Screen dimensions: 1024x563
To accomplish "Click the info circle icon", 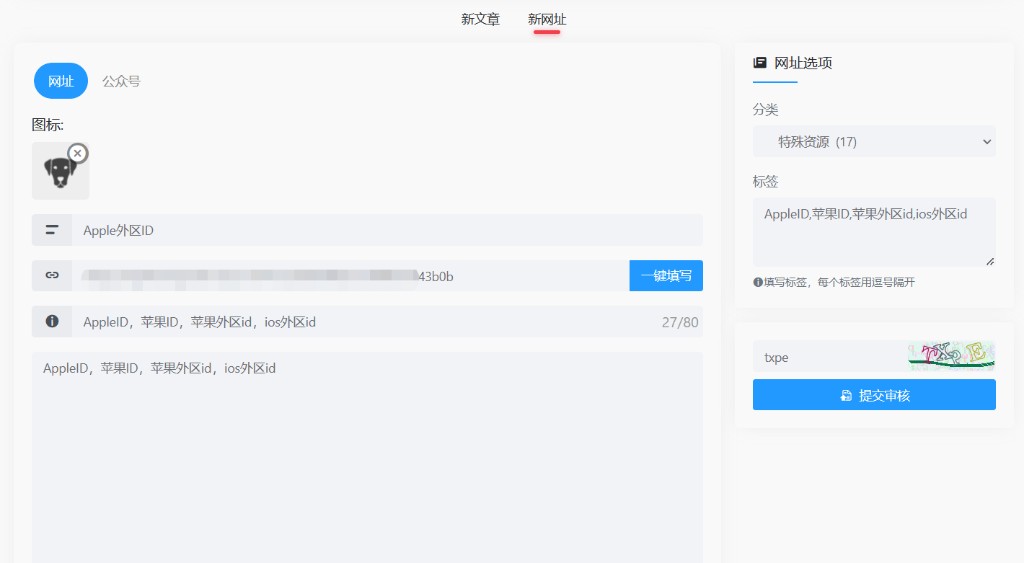I will (x=52, y=321).
